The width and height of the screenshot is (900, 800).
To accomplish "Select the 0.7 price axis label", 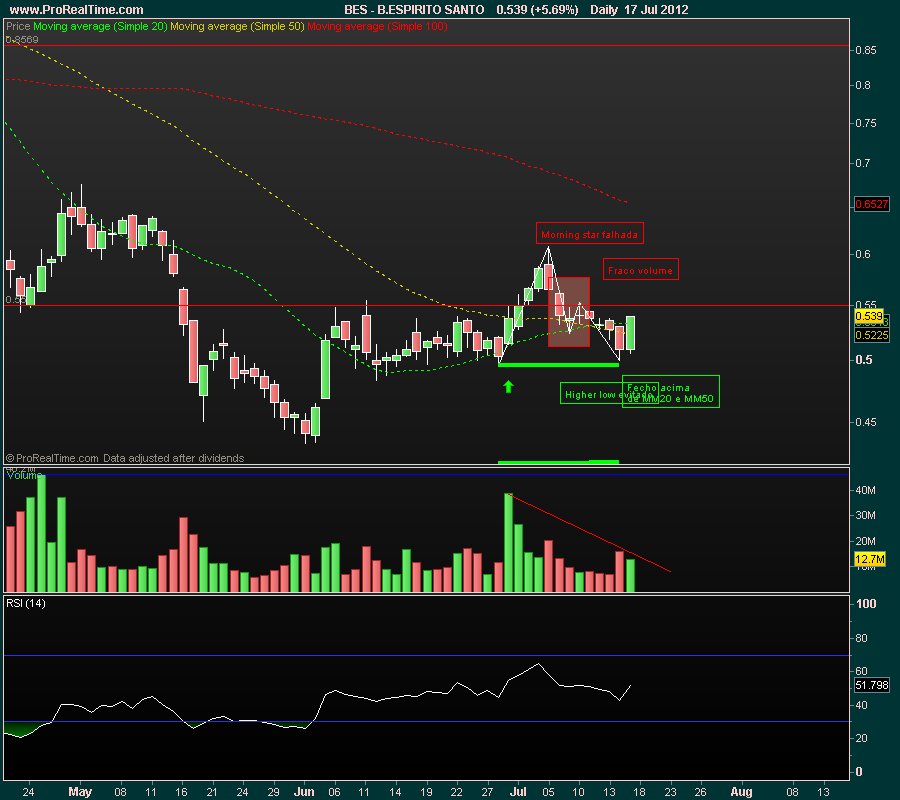I will pos(863,164).
